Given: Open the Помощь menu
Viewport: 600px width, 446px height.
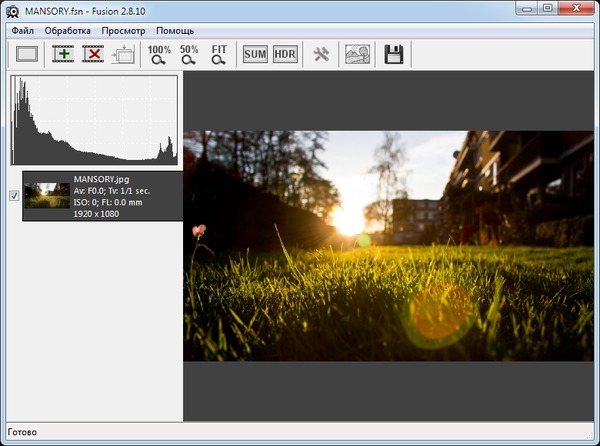Looking at the screenshot, I should [175, 31].
